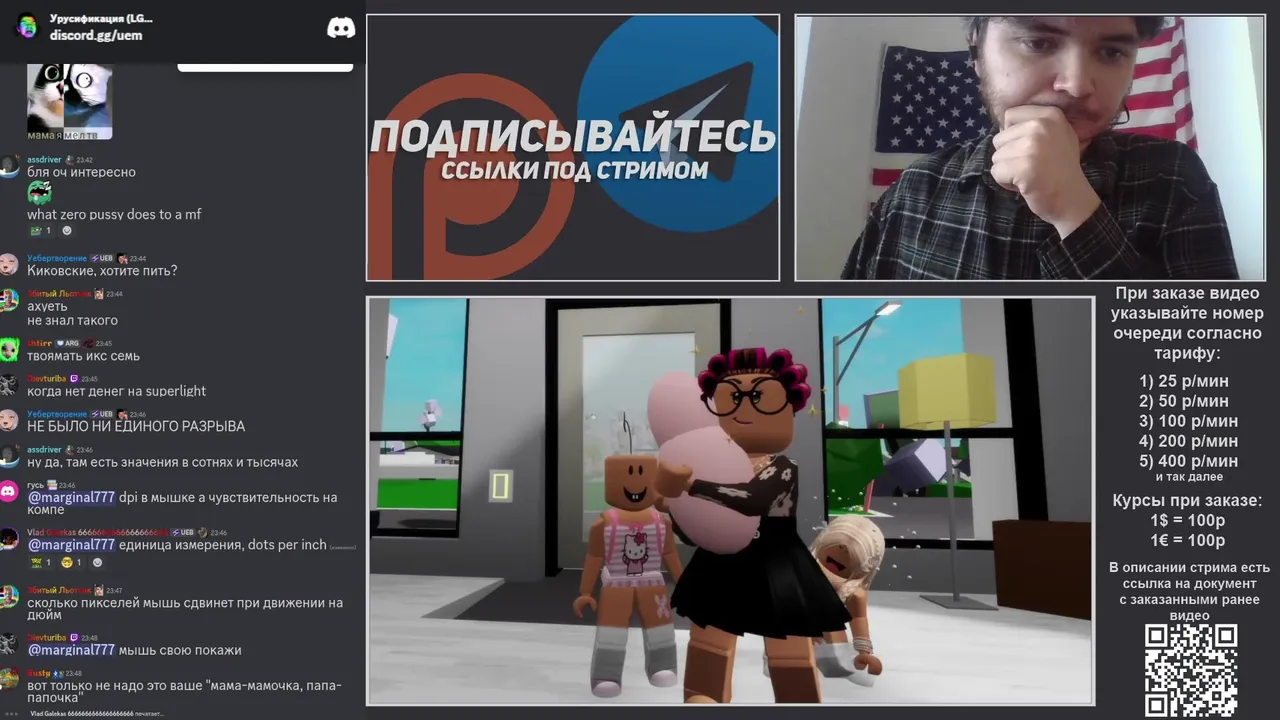
Task: Add reaction to the 'what zero' message
Action: (x=67, y=230)
